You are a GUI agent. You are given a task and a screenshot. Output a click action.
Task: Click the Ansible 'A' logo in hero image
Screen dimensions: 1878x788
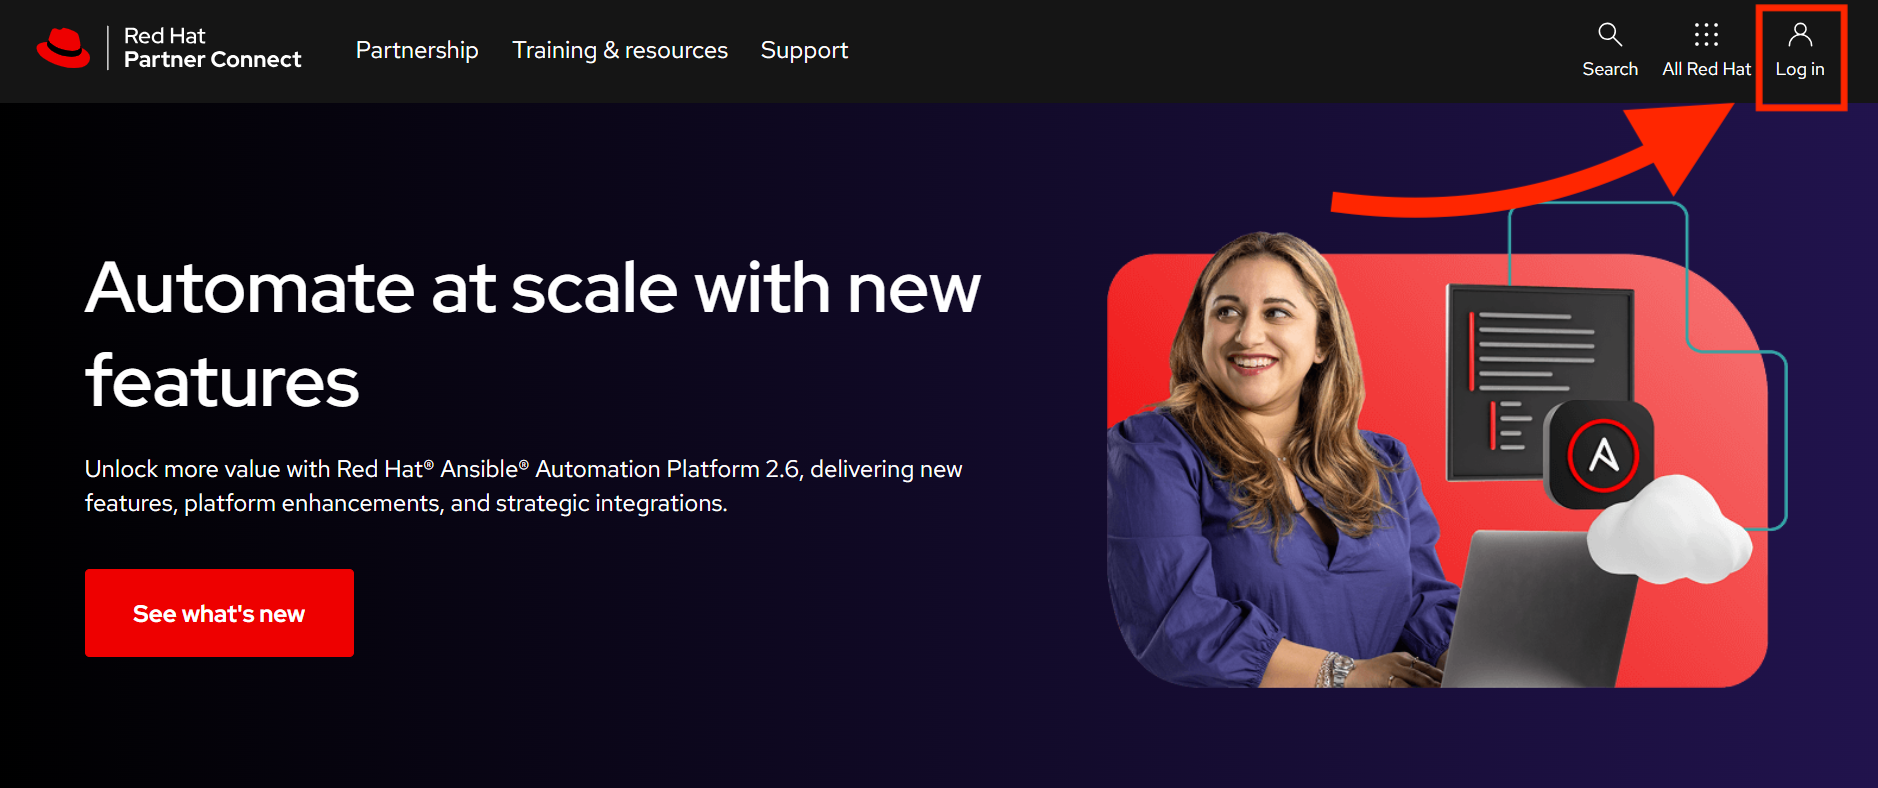point(1602,455)
